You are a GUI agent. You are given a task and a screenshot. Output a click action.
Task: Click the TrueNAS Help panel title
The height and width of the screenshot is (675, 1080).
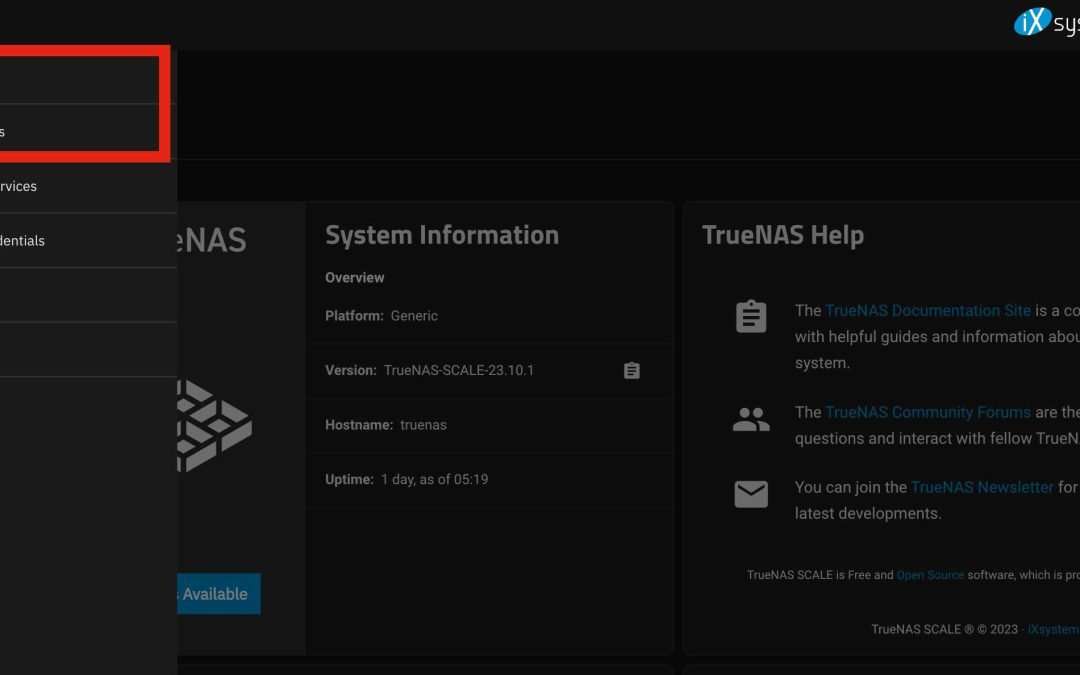[783, 234]
